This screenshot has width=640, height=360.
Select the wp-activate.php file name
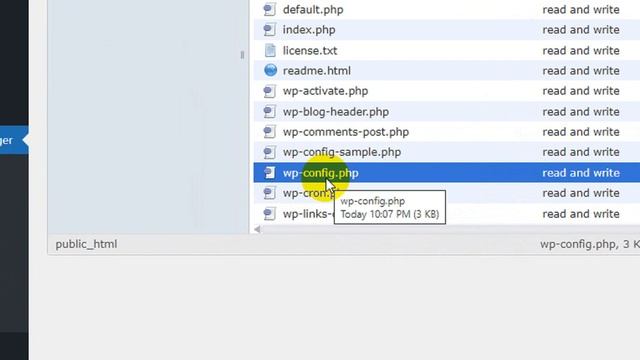[x=325, y=91]
